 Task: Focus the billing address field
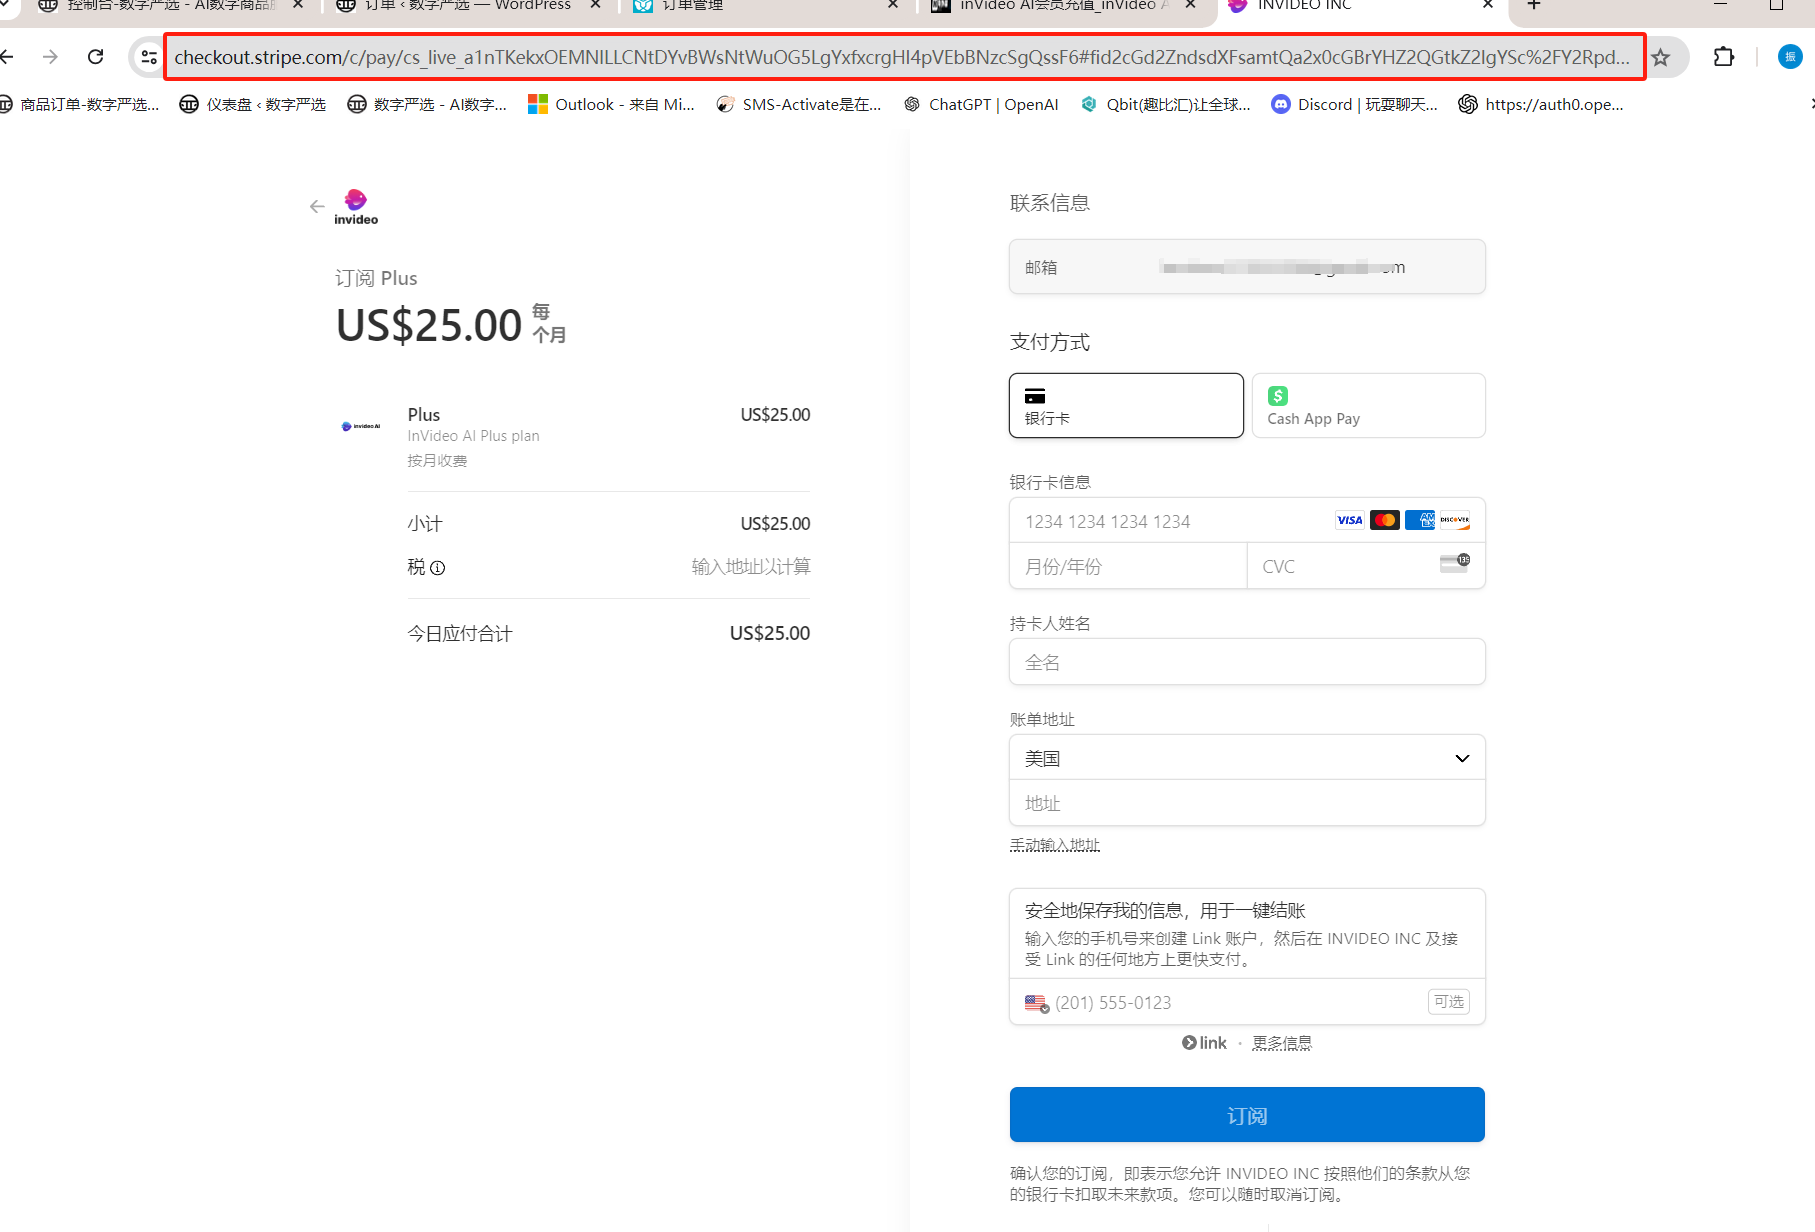1247,803
